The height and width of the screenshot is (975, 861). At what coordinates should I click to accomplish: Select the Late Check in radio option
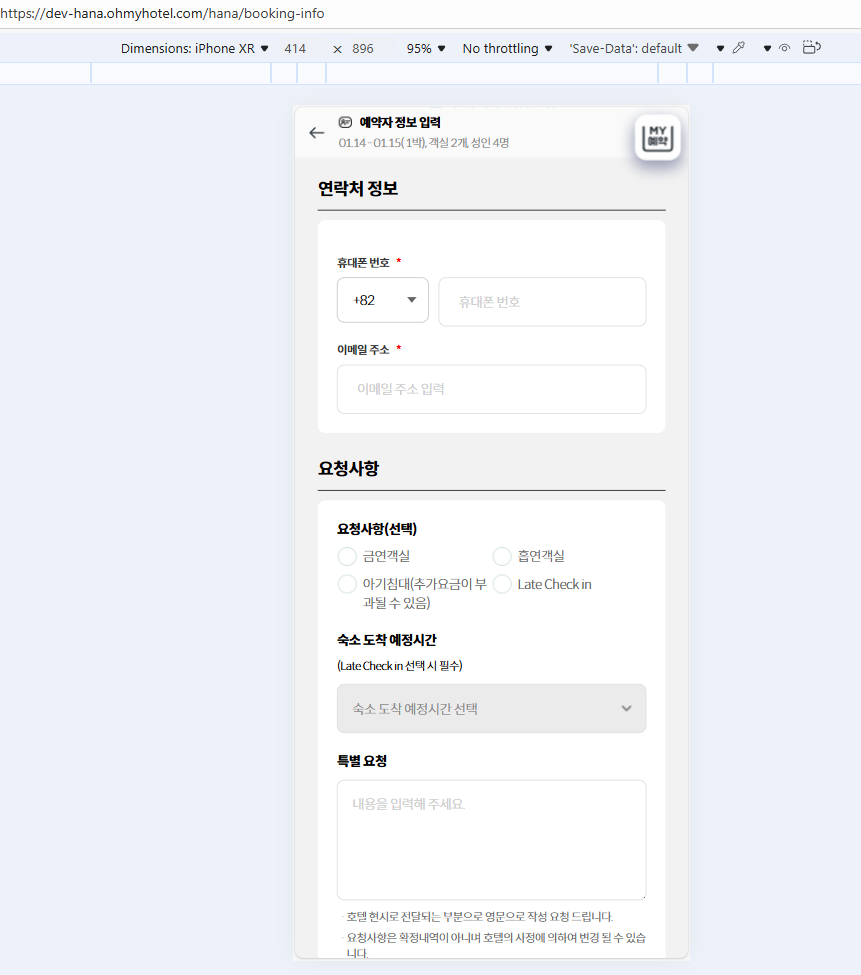click(x=502, y=585)
